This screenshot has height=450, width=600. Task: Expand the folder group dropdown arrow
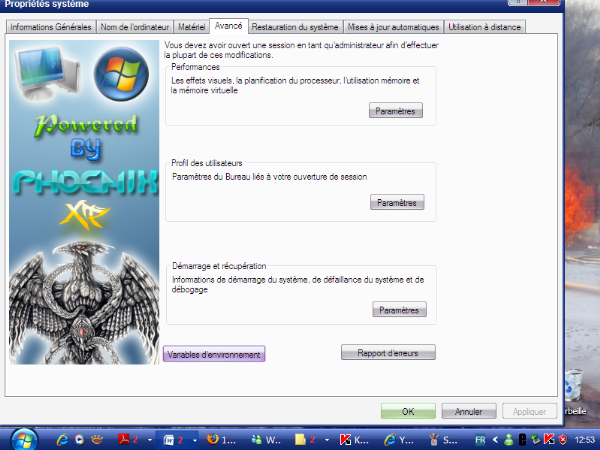[326, 440]
